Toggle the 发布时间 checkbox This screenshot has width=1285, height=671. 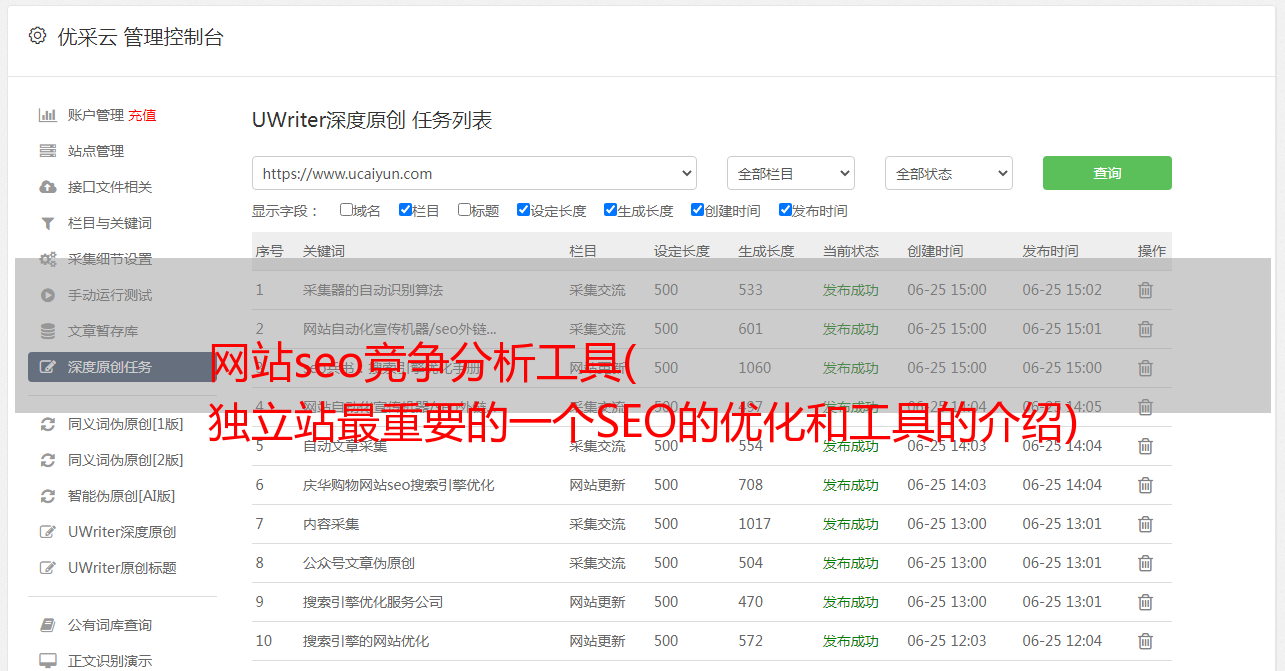[784, 210]
